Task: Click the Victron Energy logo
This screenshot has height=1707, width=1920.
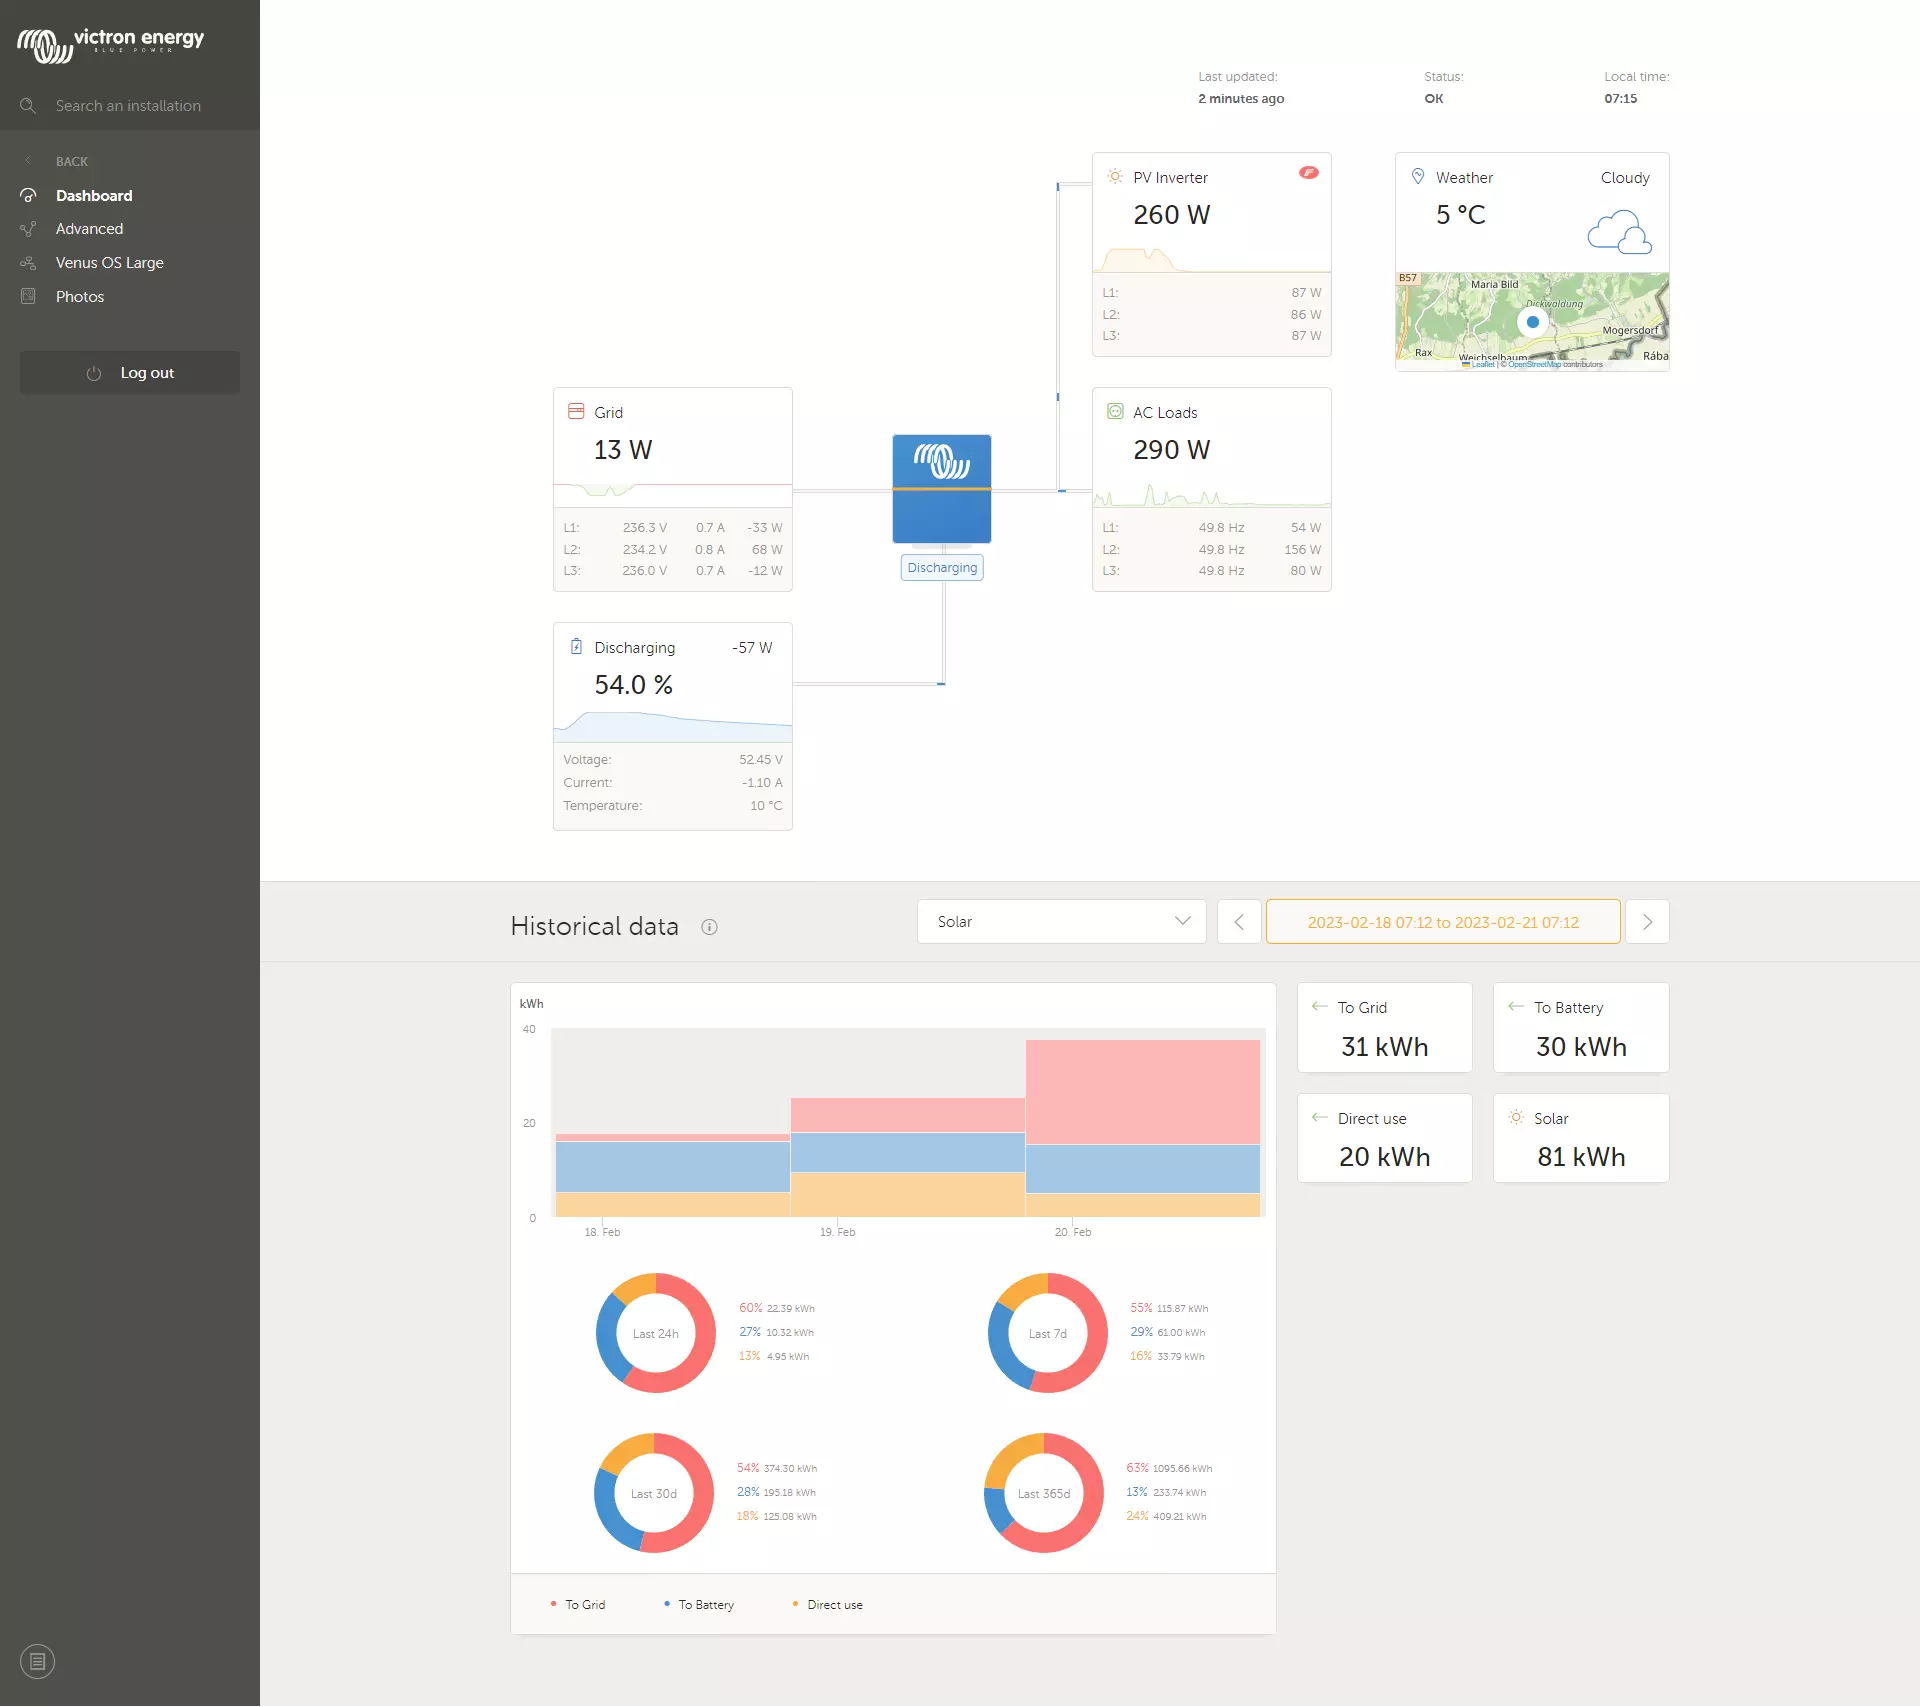Action: [110, 43]
